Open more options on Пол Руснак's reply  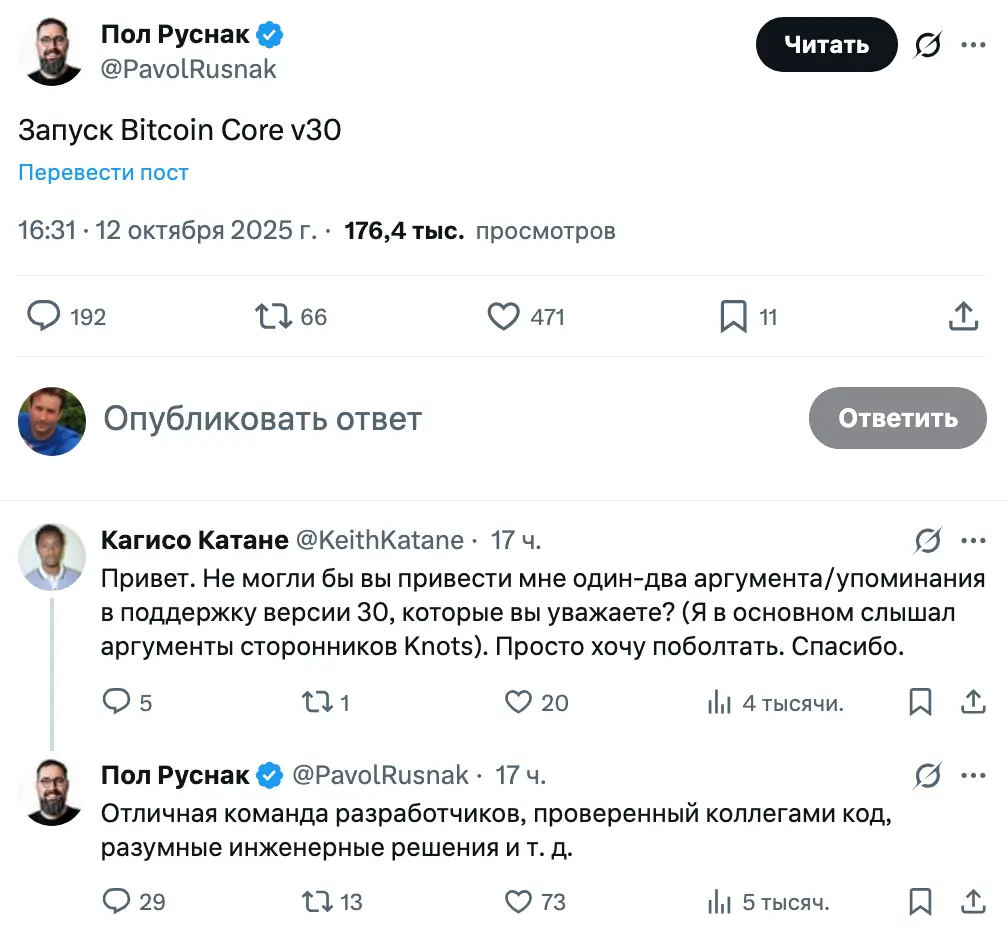[973, 775]
